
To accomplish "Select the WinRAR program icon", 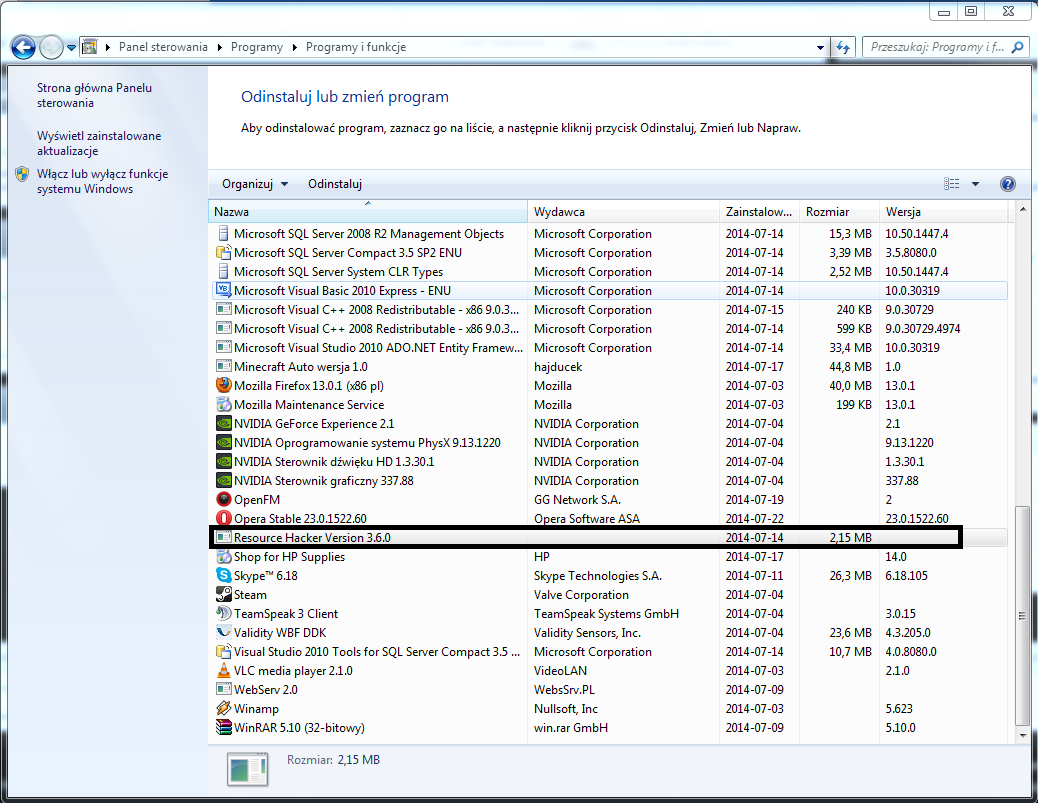I will tap(224, 728).
